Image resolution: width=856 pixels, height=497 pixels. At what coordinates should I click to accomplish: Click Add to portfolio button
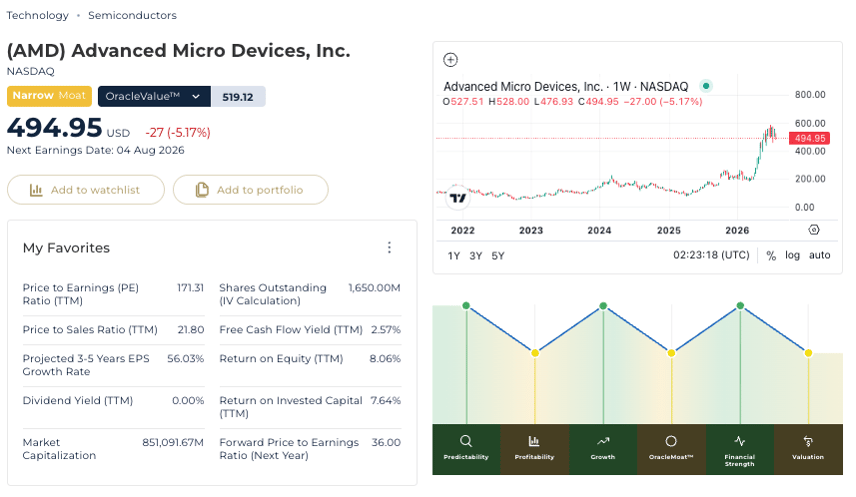(251, 190)
